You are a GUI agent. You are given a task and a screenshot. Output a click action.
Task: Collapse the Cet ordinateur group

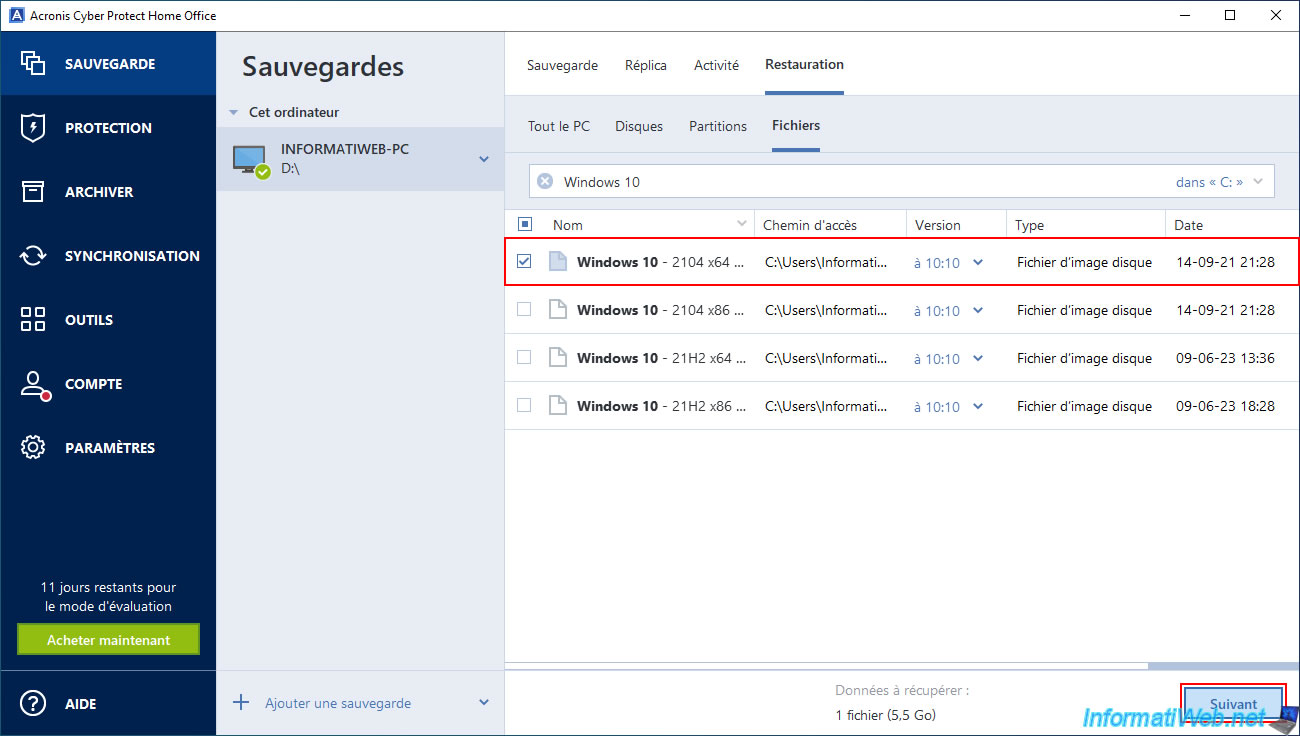(234, 113)
